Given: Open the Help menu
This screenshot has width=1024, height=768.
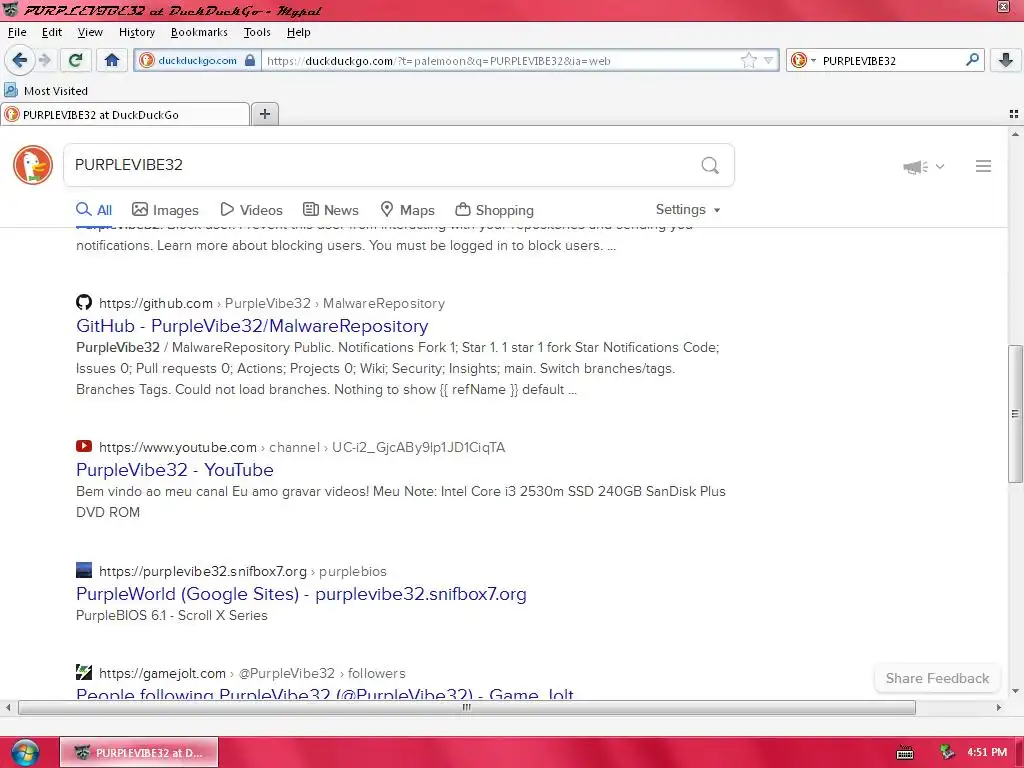Looking at the screenshot, I should pyautogui.click(x=298, y=32).
